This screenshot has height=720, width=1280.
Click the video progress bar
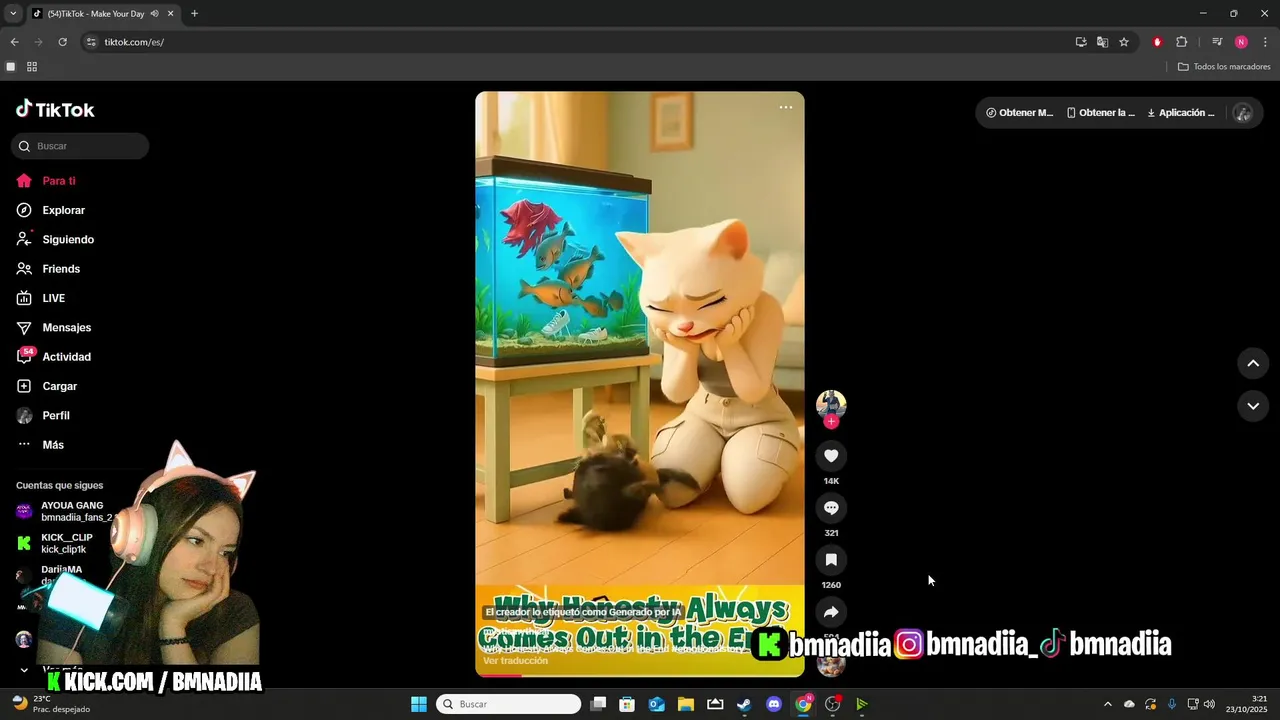coord(640,675)
